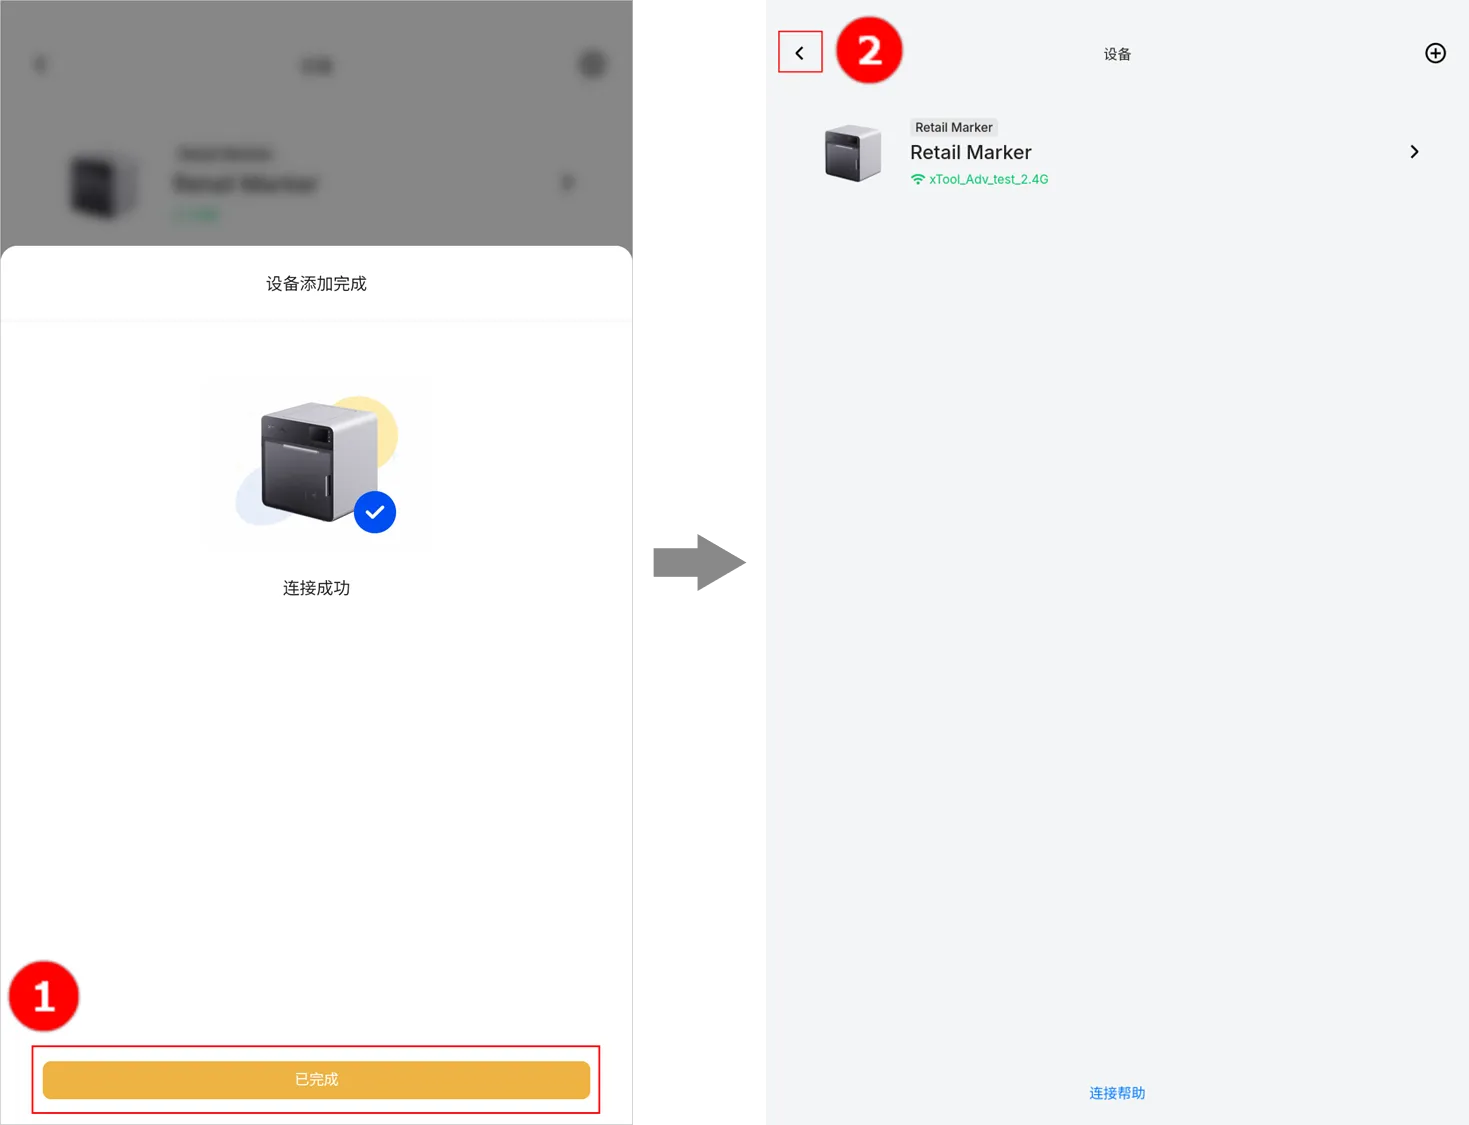The height and width of the screenshot is (1125, 1469).
Task: Click the 设备添加完成 dialog title
Action: point(316,284)
